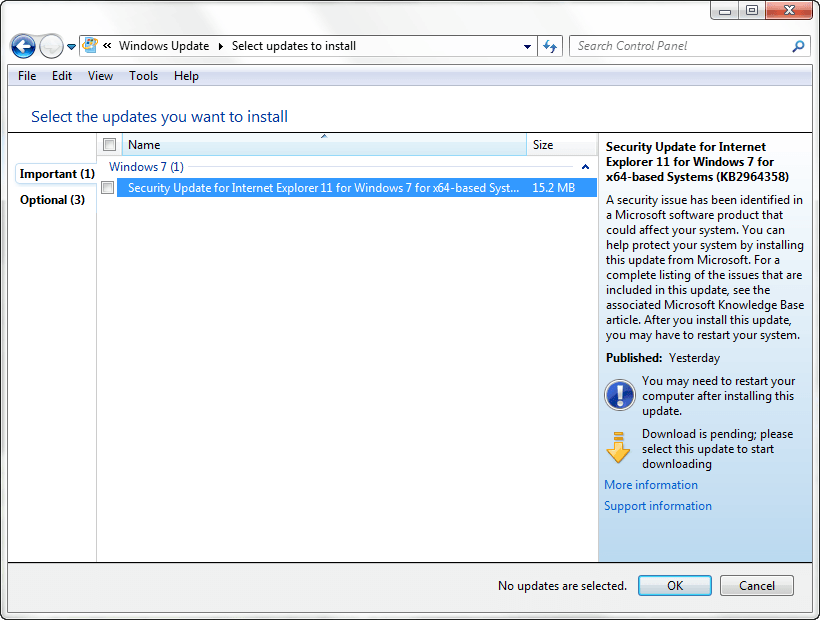Click the yellow download pending arrow icon

point(619,447)
